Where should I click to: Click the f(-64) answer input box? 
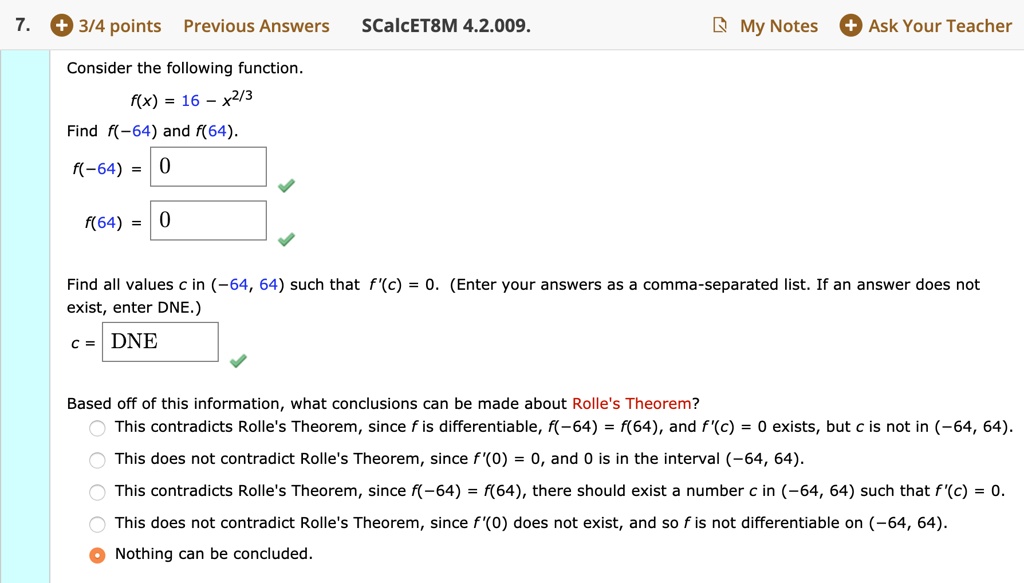[208, 167]
